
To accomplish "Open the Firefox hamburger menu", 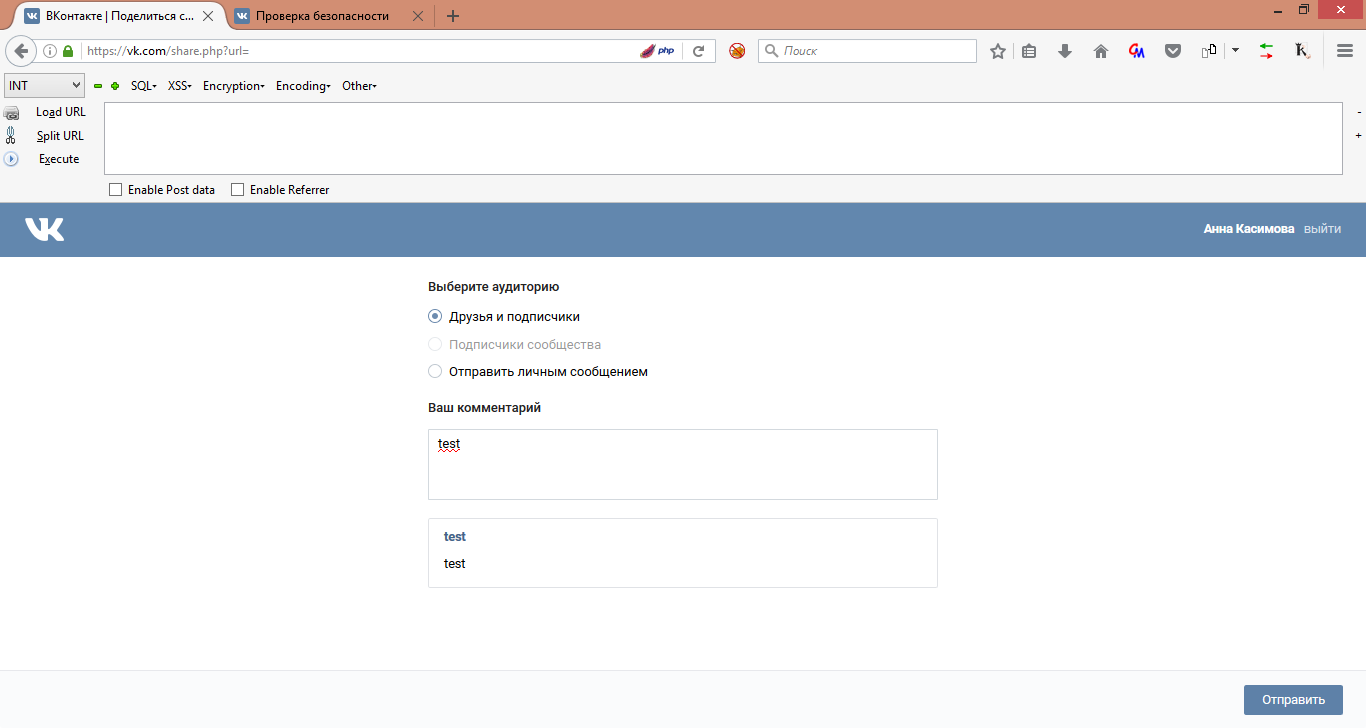I will click(1345, 51).
